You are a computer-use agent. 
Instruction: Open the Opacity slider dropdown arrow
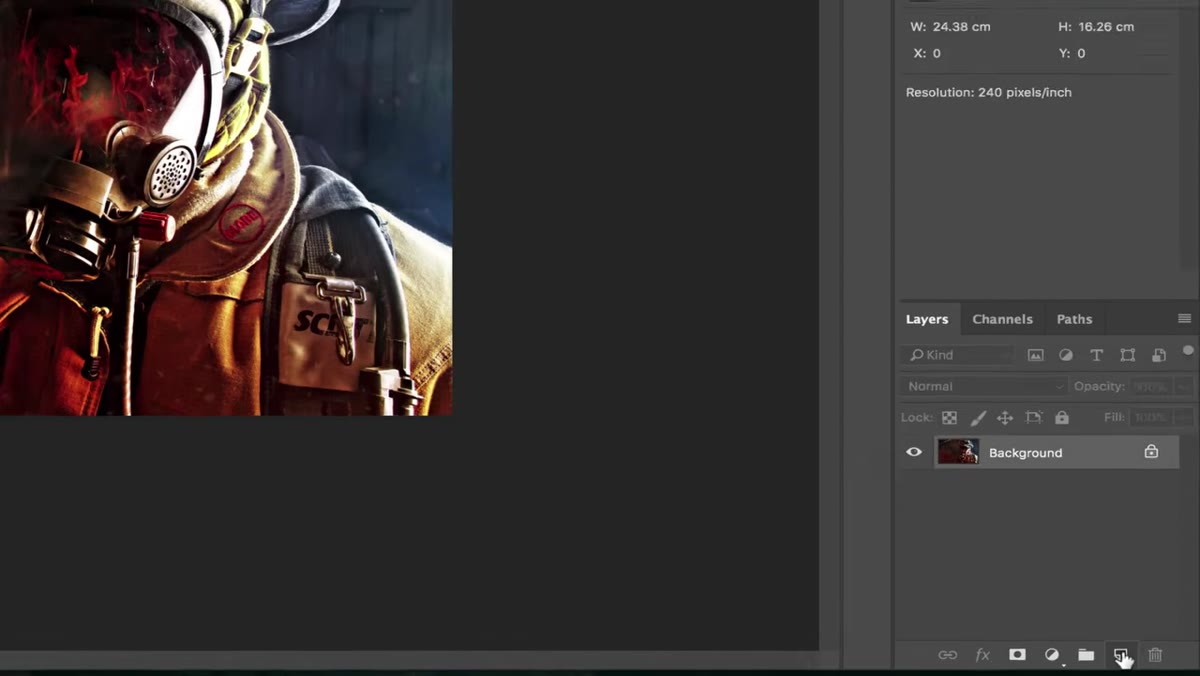point(1184,386)
